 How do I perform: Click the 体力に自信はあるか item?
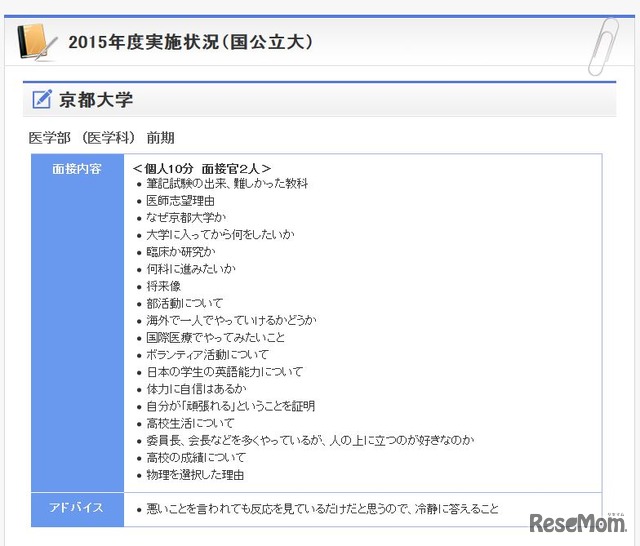[196, 389]
